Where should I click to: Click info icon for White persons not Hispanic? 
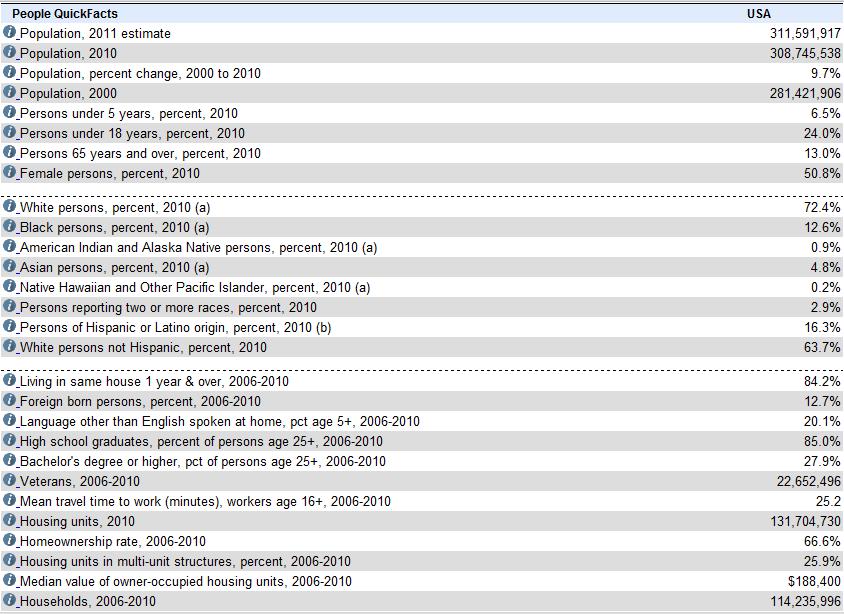pos(9,346)
